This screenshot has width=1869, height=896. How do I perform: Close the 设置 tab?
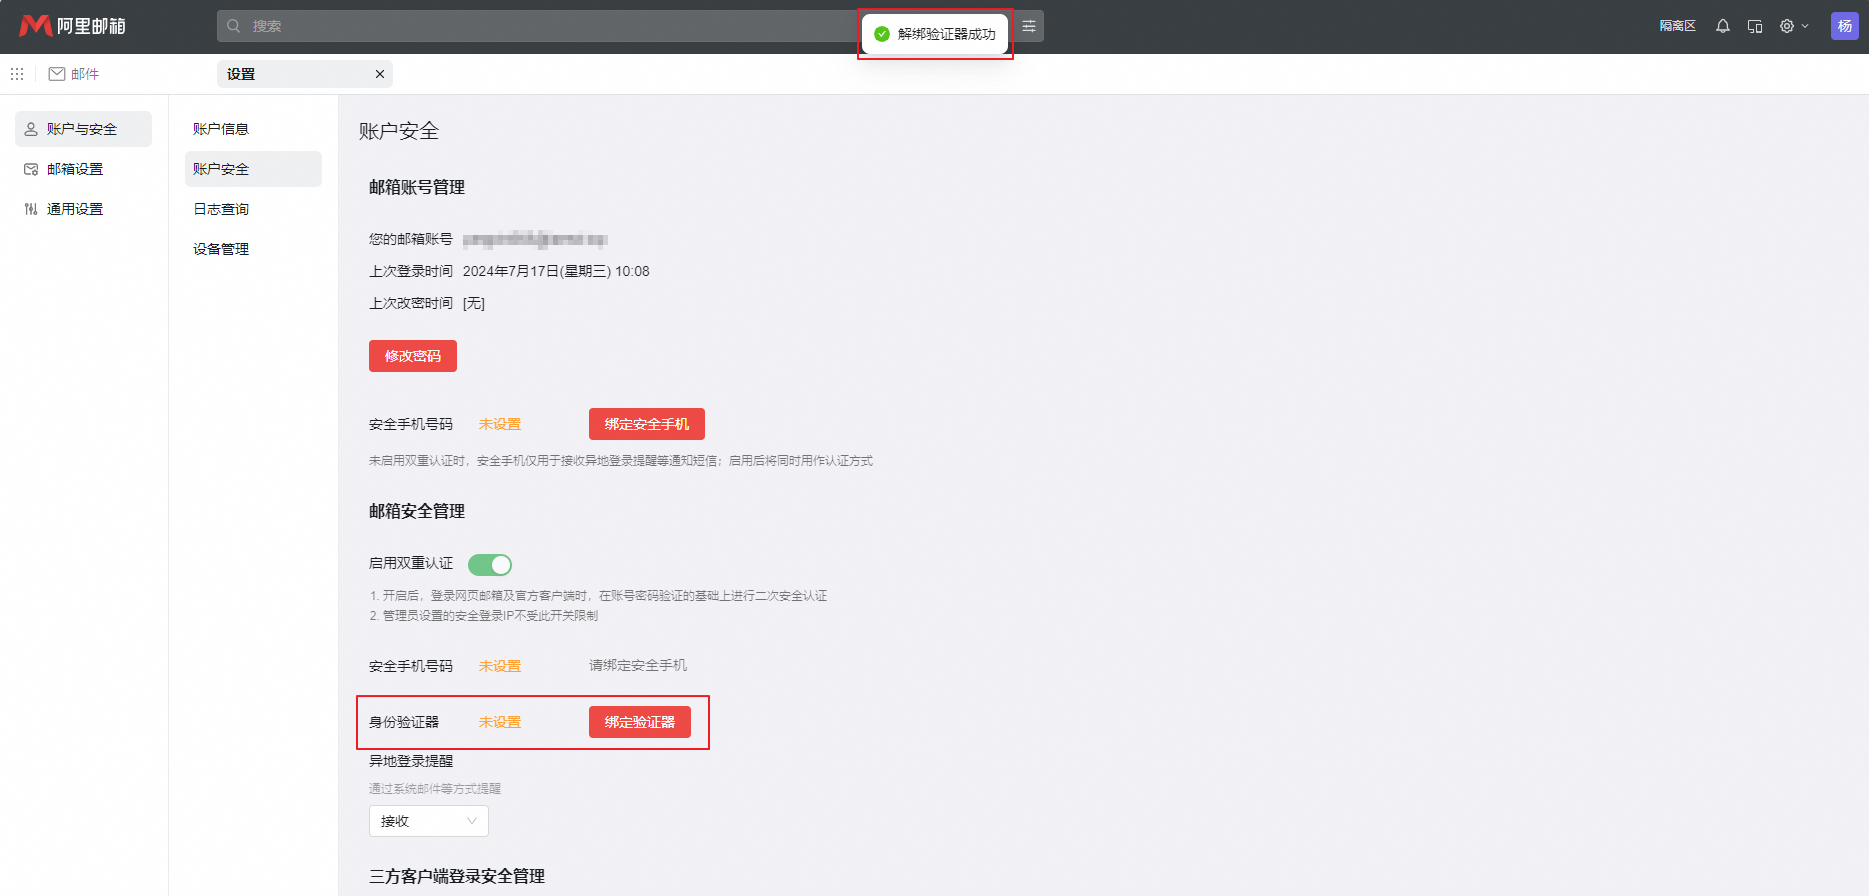pos(380,74)
